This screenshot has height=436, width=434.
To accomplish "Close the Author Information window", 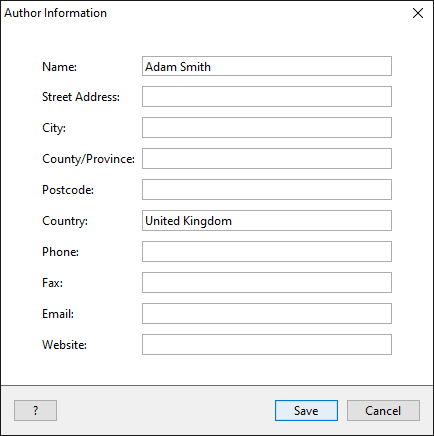I will point(418,13).
